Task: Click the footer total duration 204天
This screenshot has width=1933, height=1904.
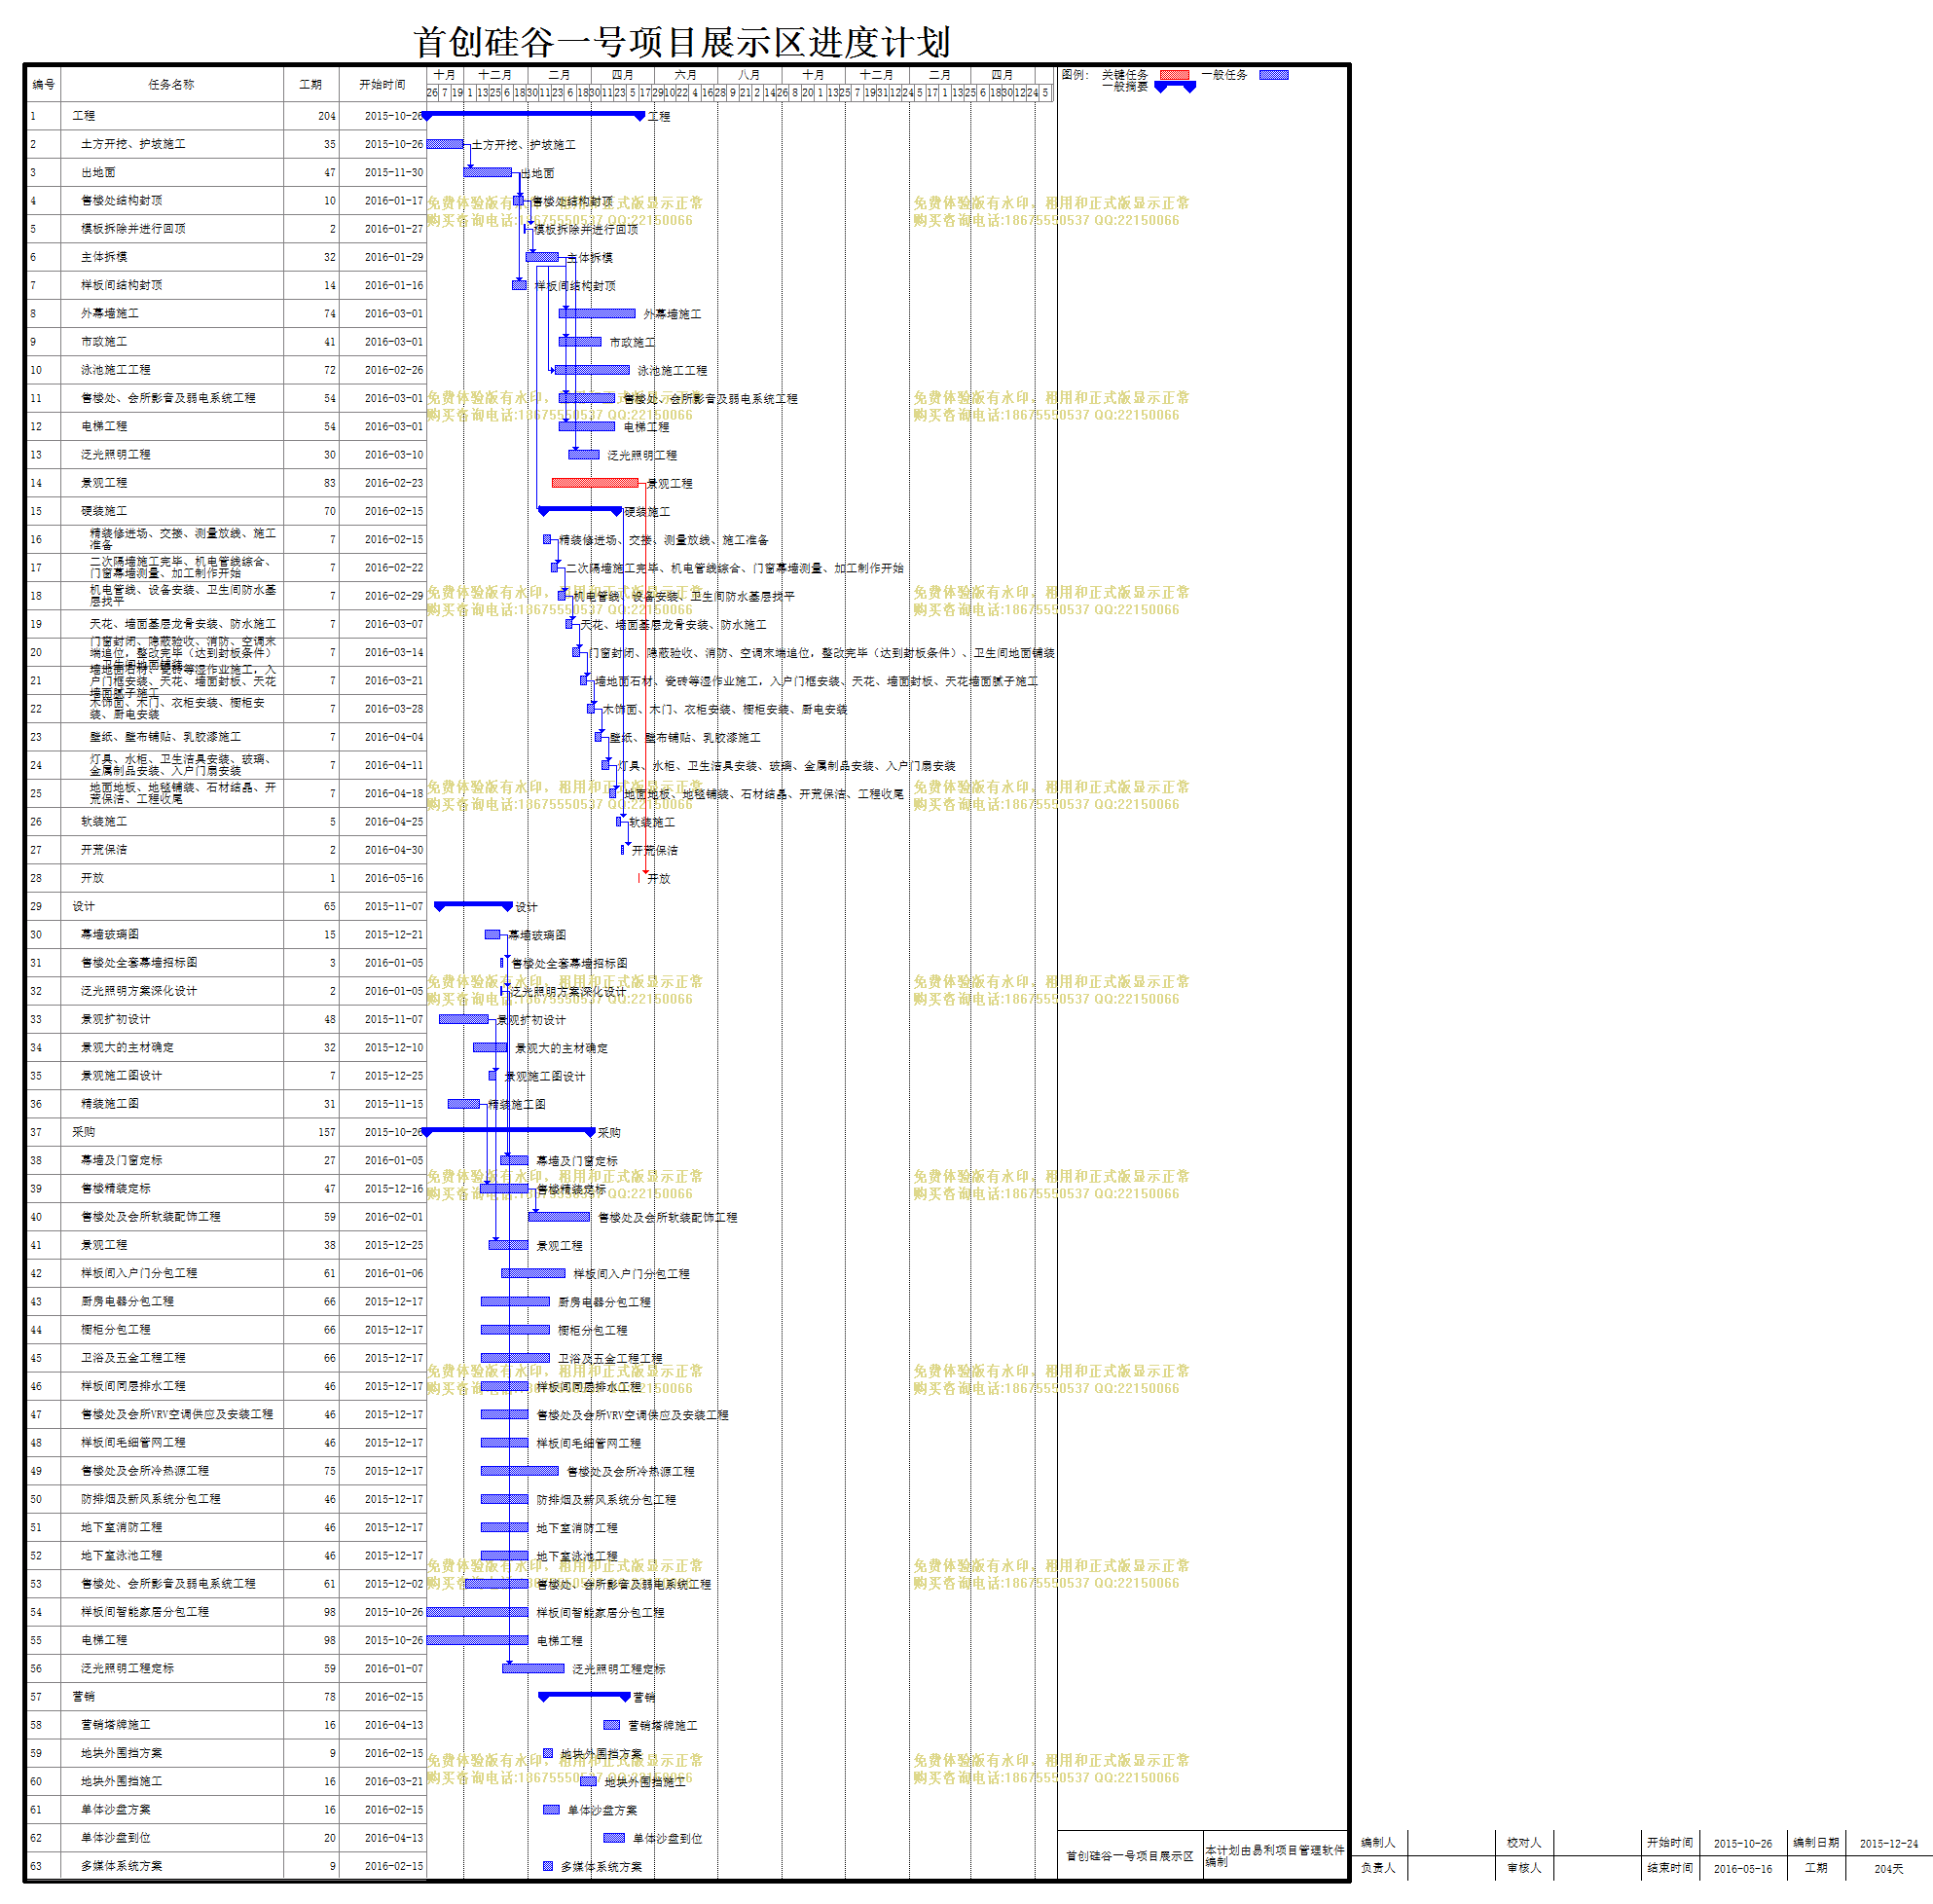Action: 1888,1868
